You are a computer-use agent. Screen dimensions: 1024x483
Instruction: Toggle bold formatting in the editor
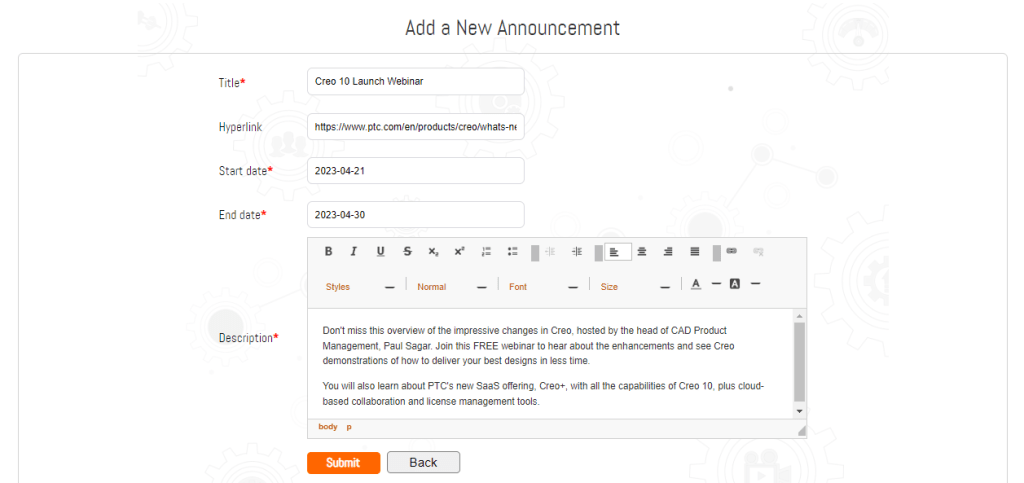pyautogui.click(x=328, y=252)
